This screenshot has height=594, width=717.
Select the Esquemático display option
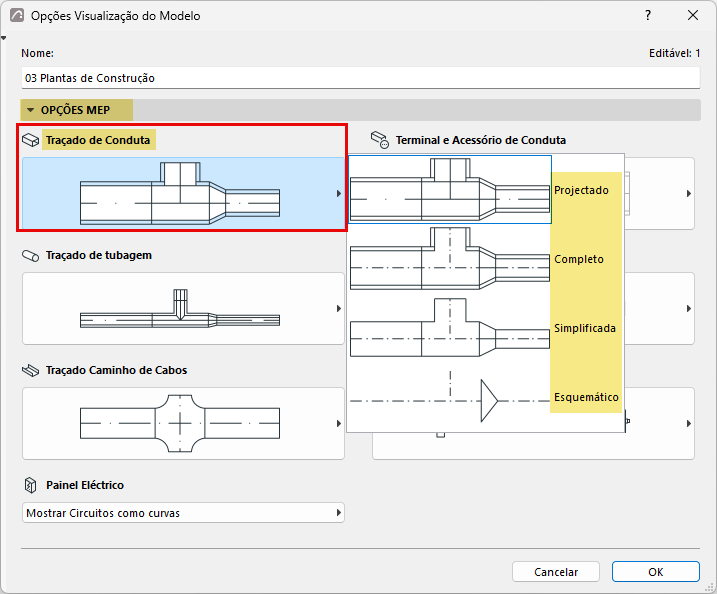[x=486, y=397]
